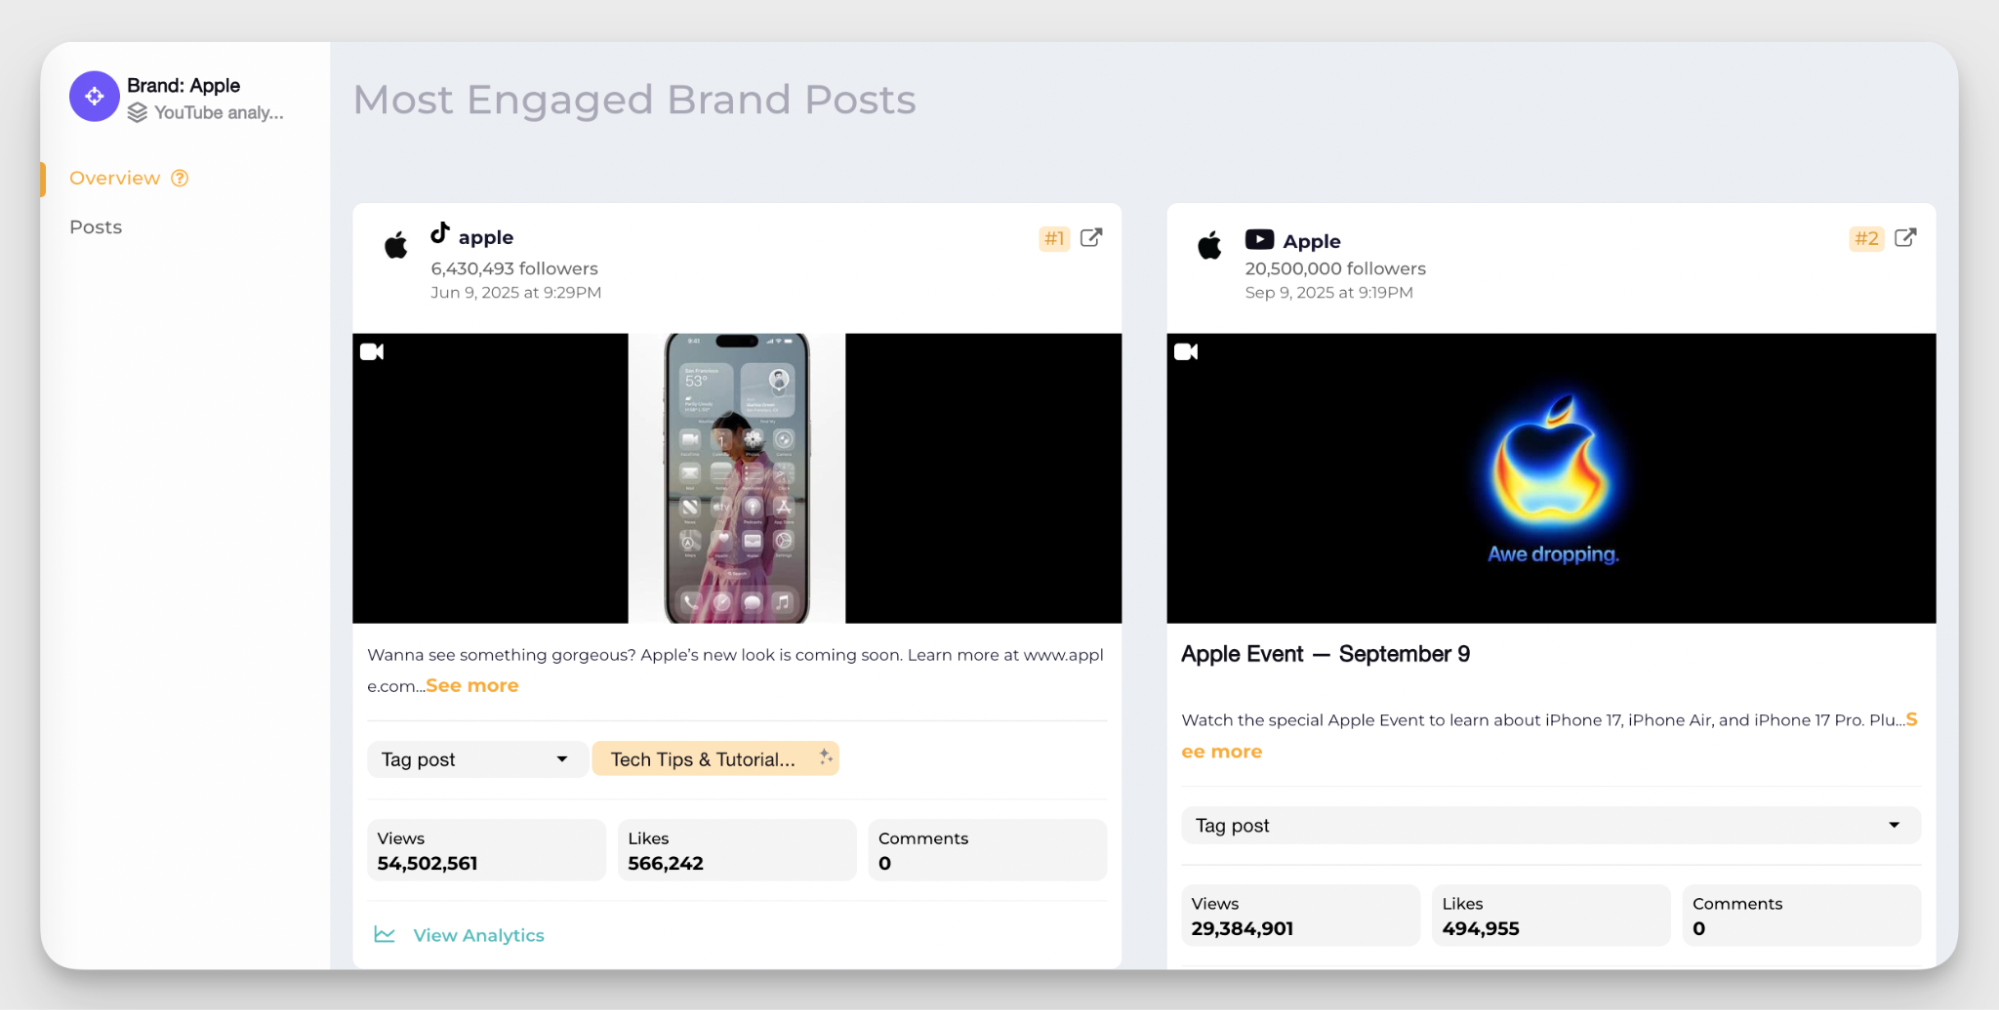1999x1011 pixels.
Task: Click the Apple avatar on first post
Action: [396, 245]
